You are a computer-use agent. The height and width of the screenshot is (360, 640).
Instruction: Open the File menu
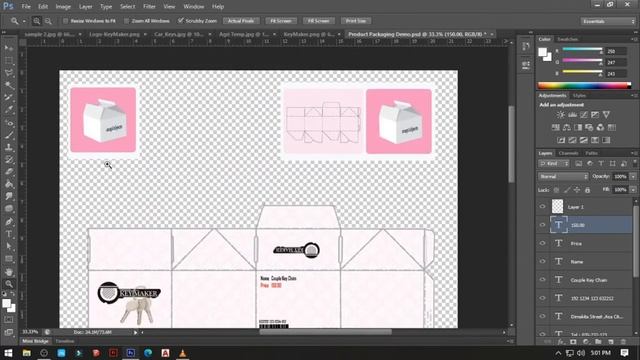point(26,7)
